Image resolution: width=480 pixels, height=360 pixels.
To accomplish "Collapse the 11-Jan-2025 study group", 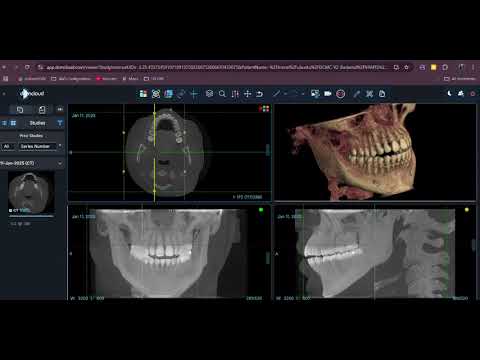I will click(60, 163).
